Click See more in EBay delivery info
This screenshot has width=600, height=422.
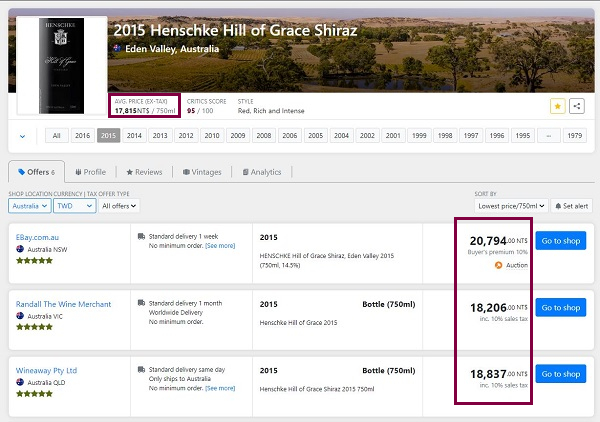[x=220, y=246]
